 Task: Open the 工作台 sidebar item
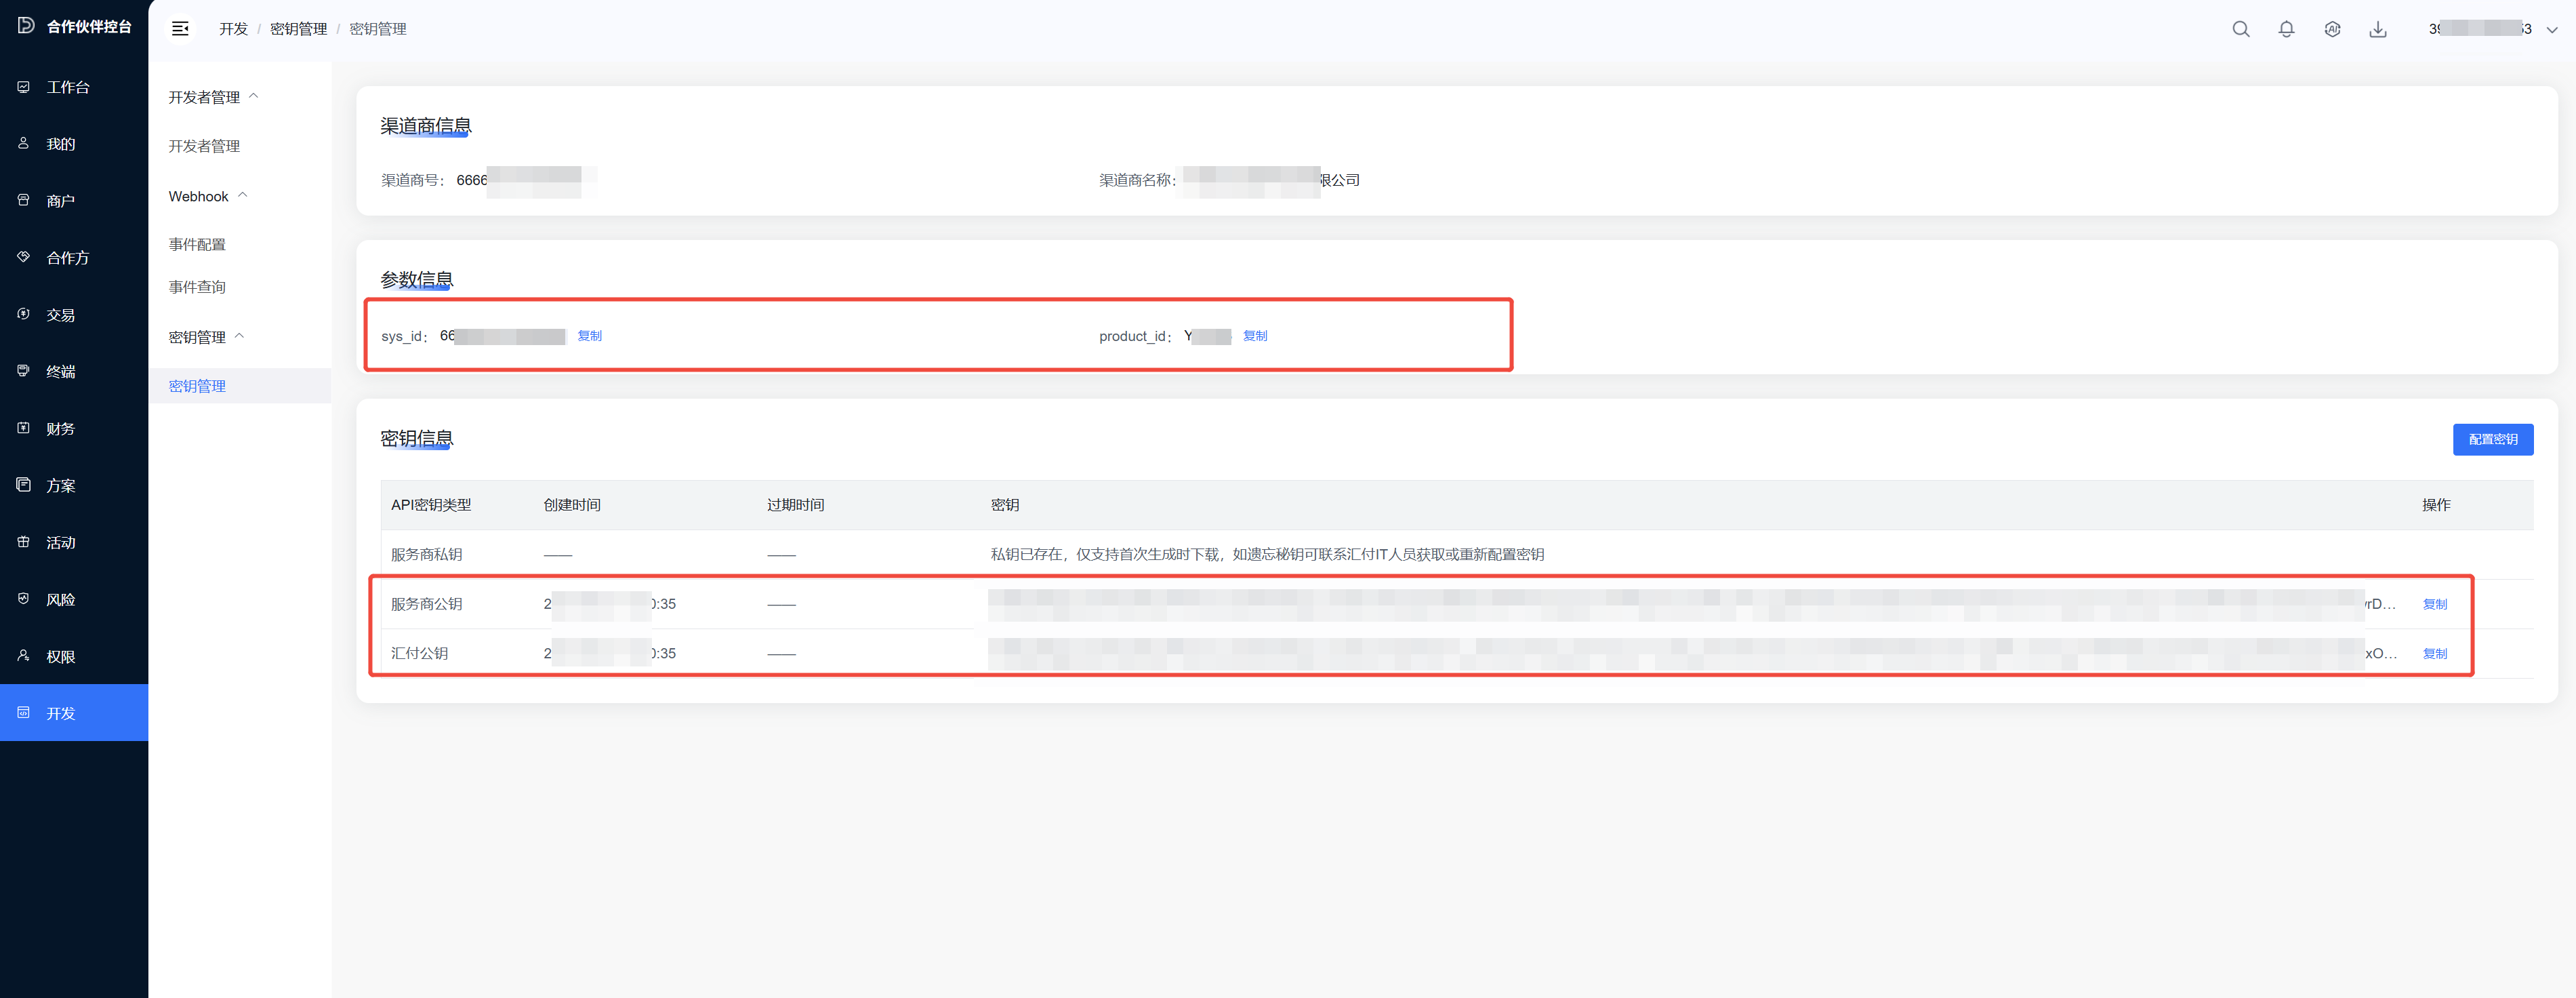tap(68, 87)
